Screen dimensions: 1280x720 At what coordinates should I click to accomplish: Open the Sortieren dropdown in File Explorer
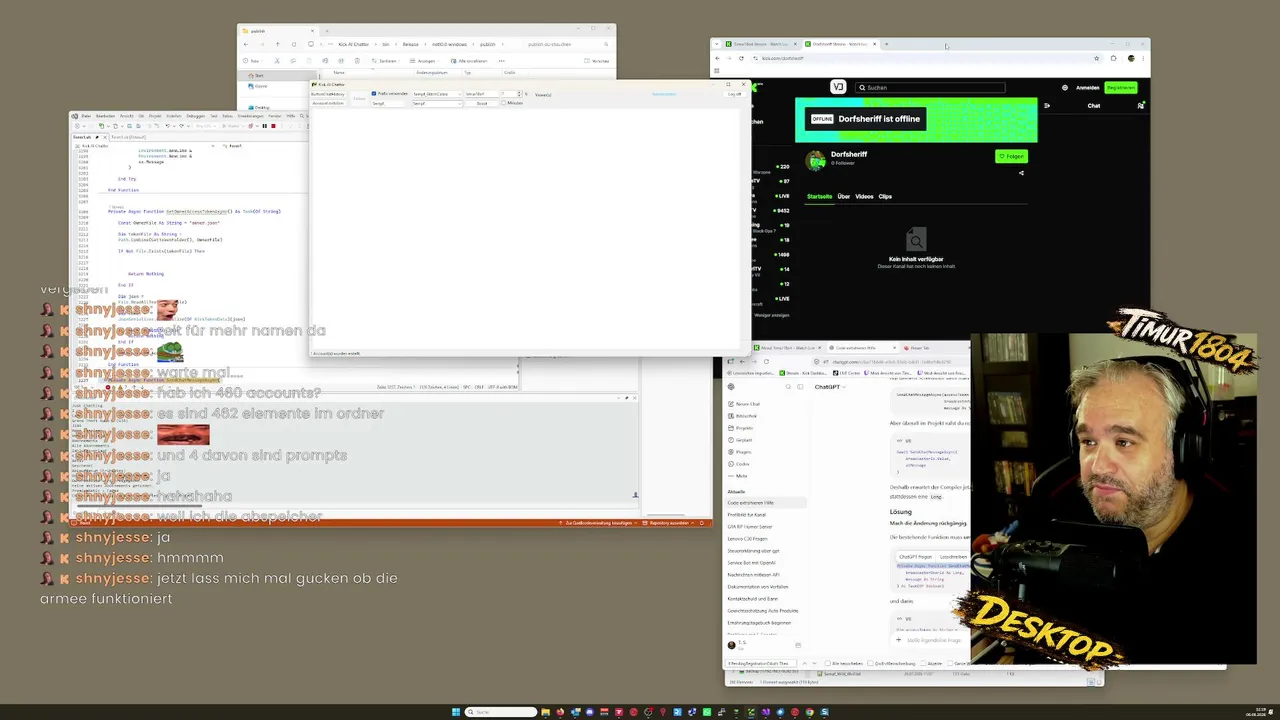[386, 61]
